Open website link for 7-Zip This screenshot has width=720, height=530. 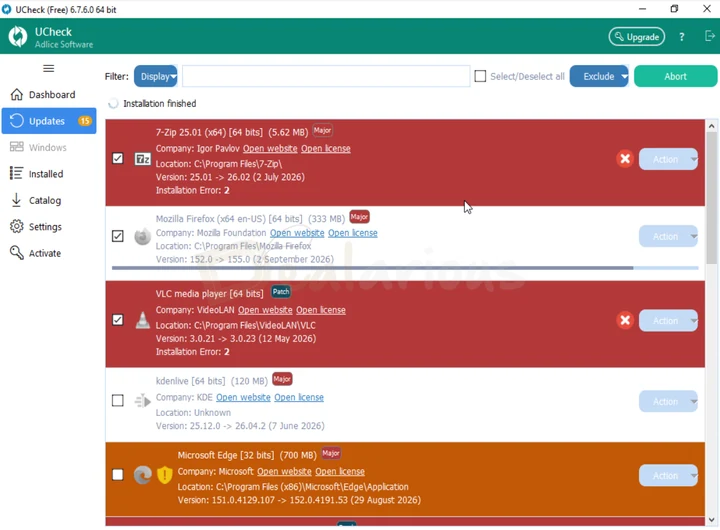[x=270, y=149]
